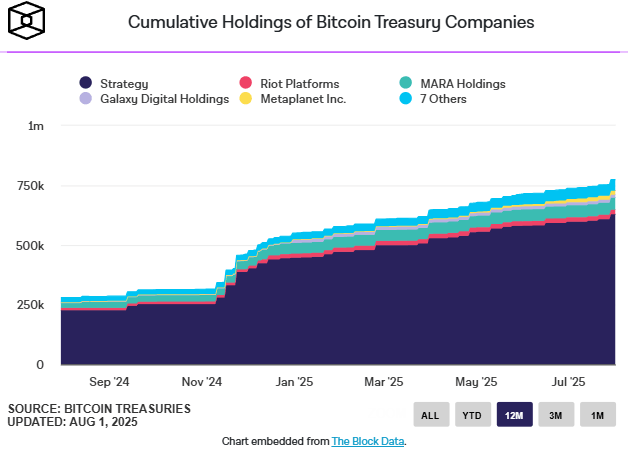Image resolution: width=628 pixels, height=449 pixels.
Task: Switch to the 3M time range
Action: coord(556,415)
